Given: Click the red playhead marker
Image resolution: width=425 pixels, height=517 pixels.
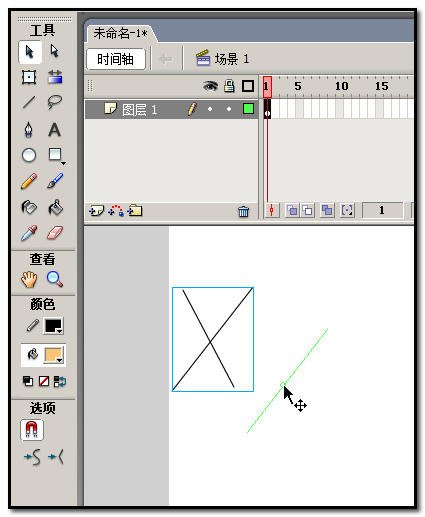Looking at the screenshot, I should tap(267, 87).
